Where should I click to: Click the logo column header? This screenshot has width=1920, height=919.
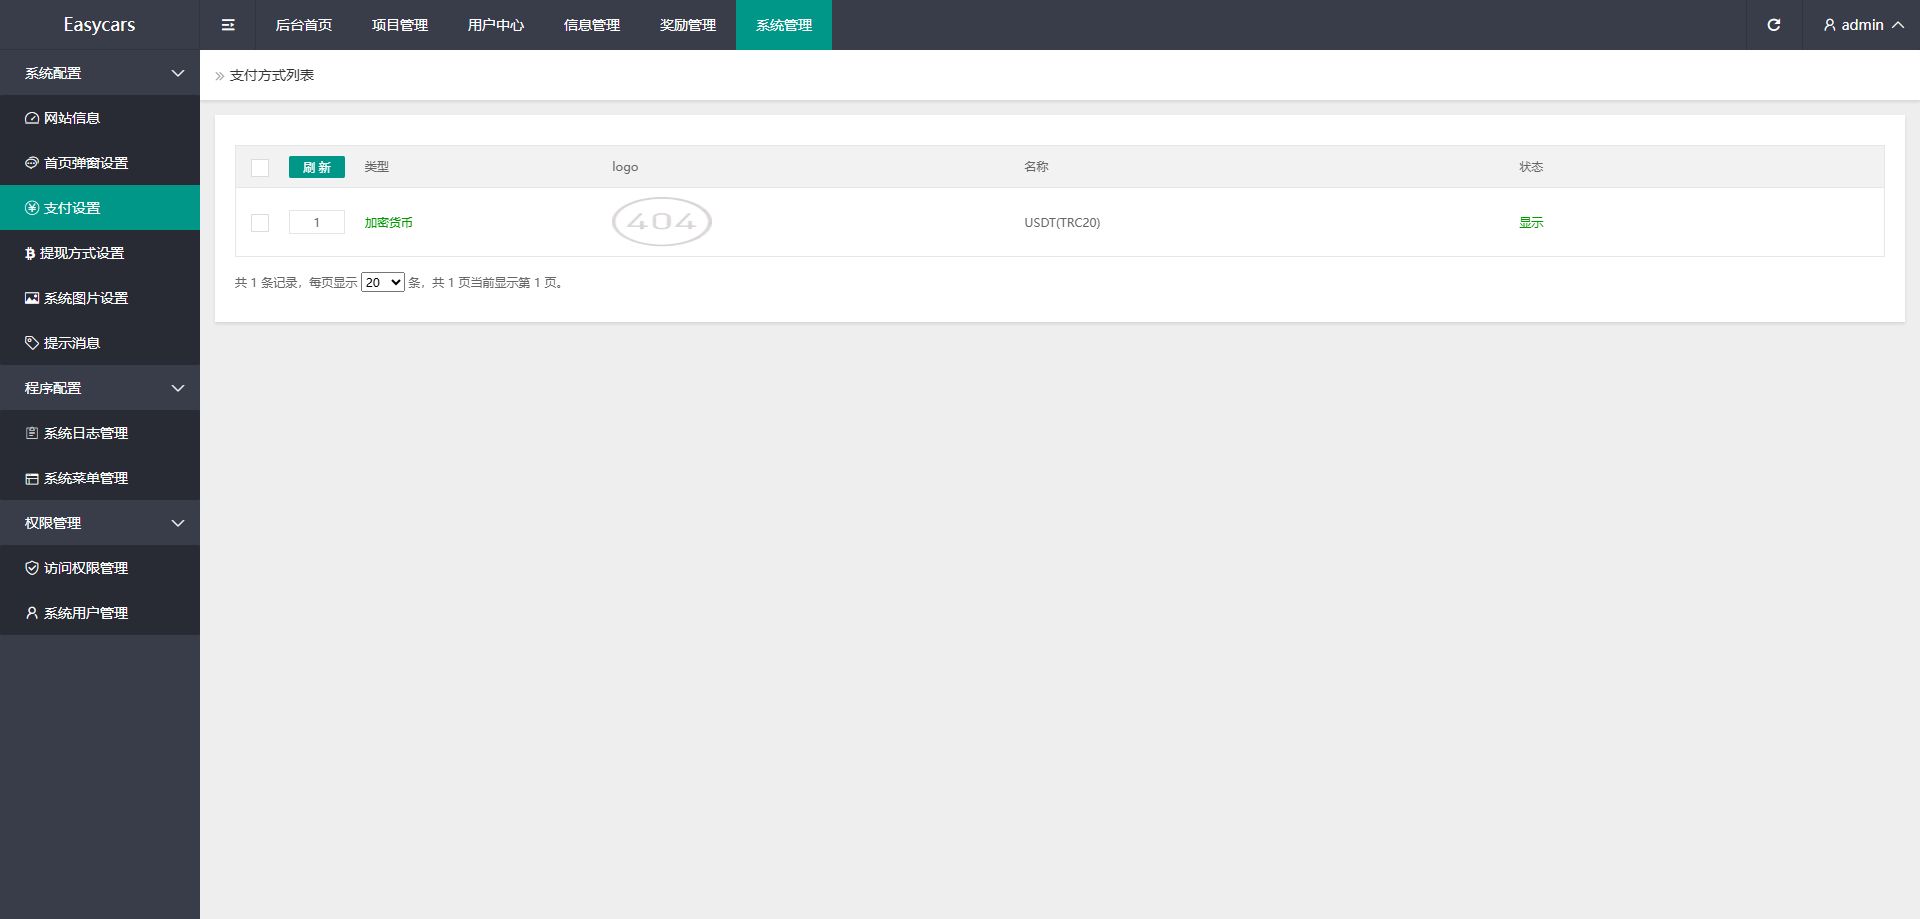(x=625, y=167)
